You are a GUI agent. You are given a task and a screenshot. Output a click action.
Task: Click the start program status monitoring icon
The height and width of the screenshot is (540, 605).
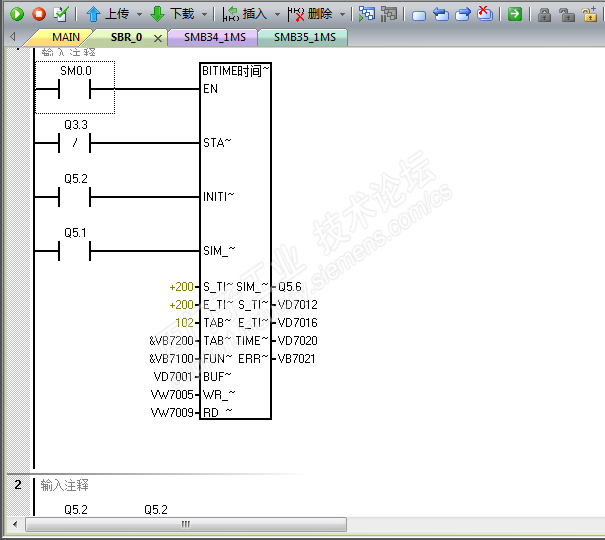pos(367,14)
